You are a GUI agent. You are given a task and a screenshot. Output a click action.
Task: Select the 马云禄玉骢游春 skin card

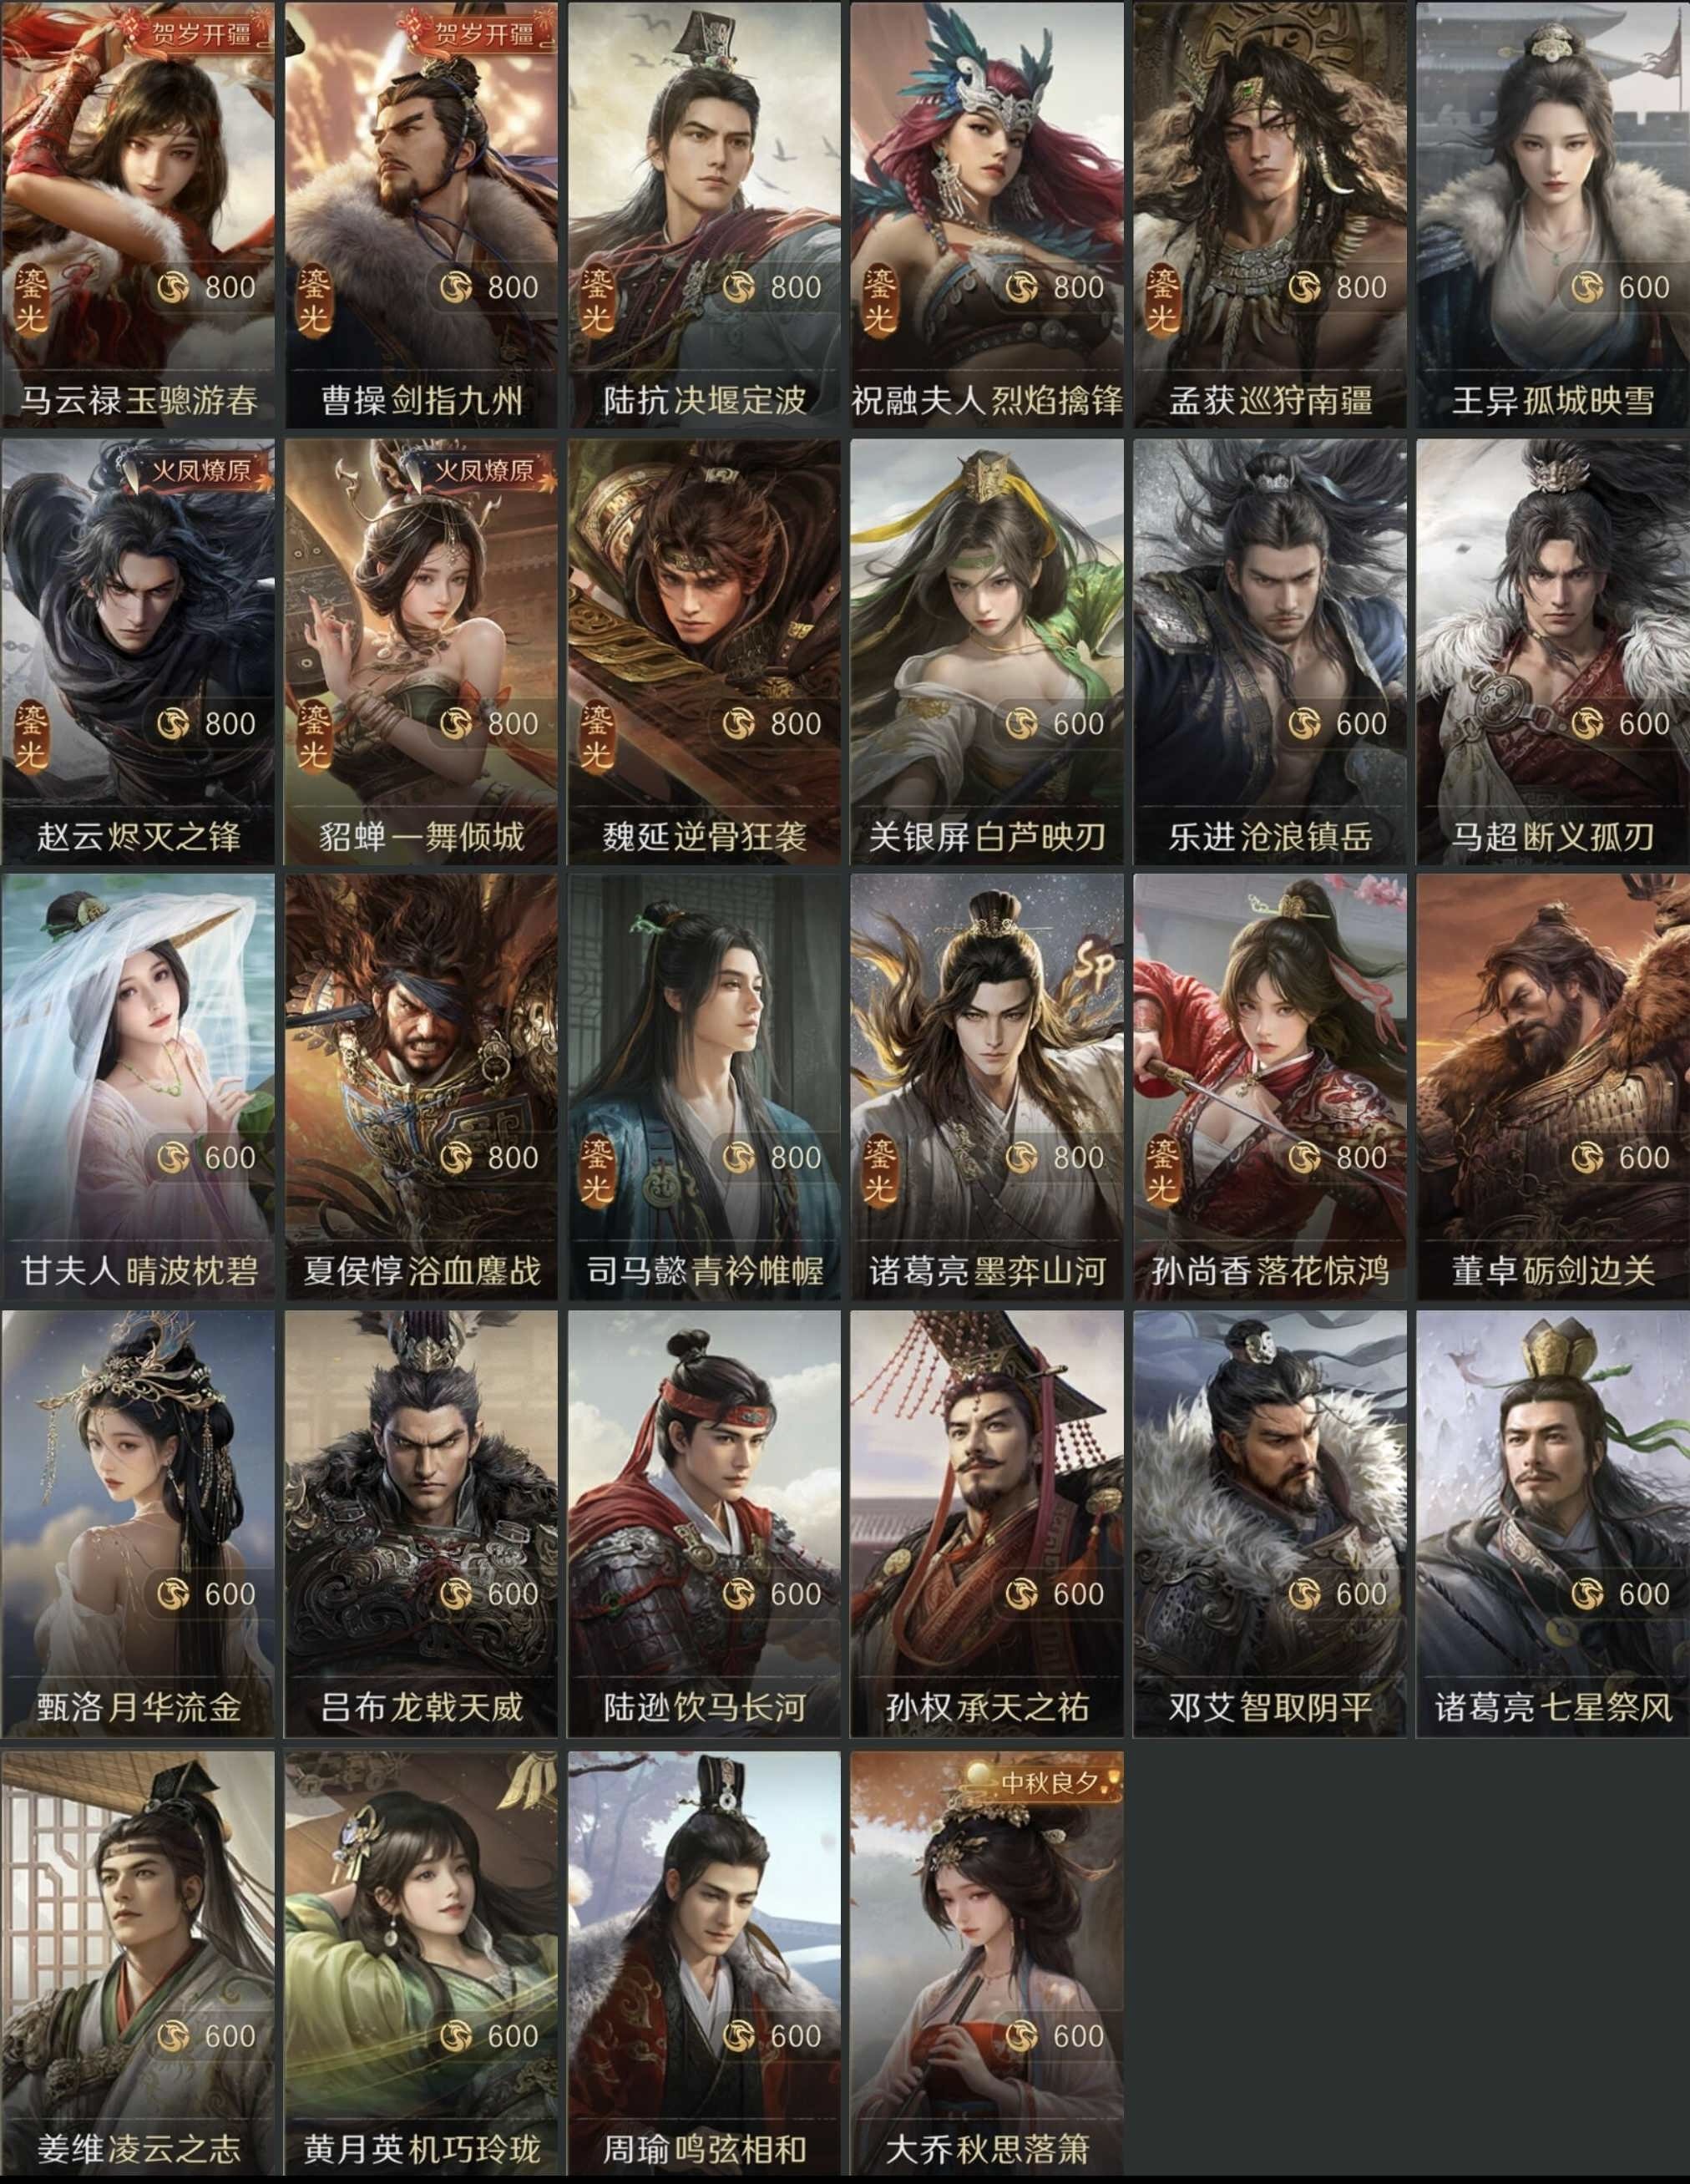tap(138, 215)
